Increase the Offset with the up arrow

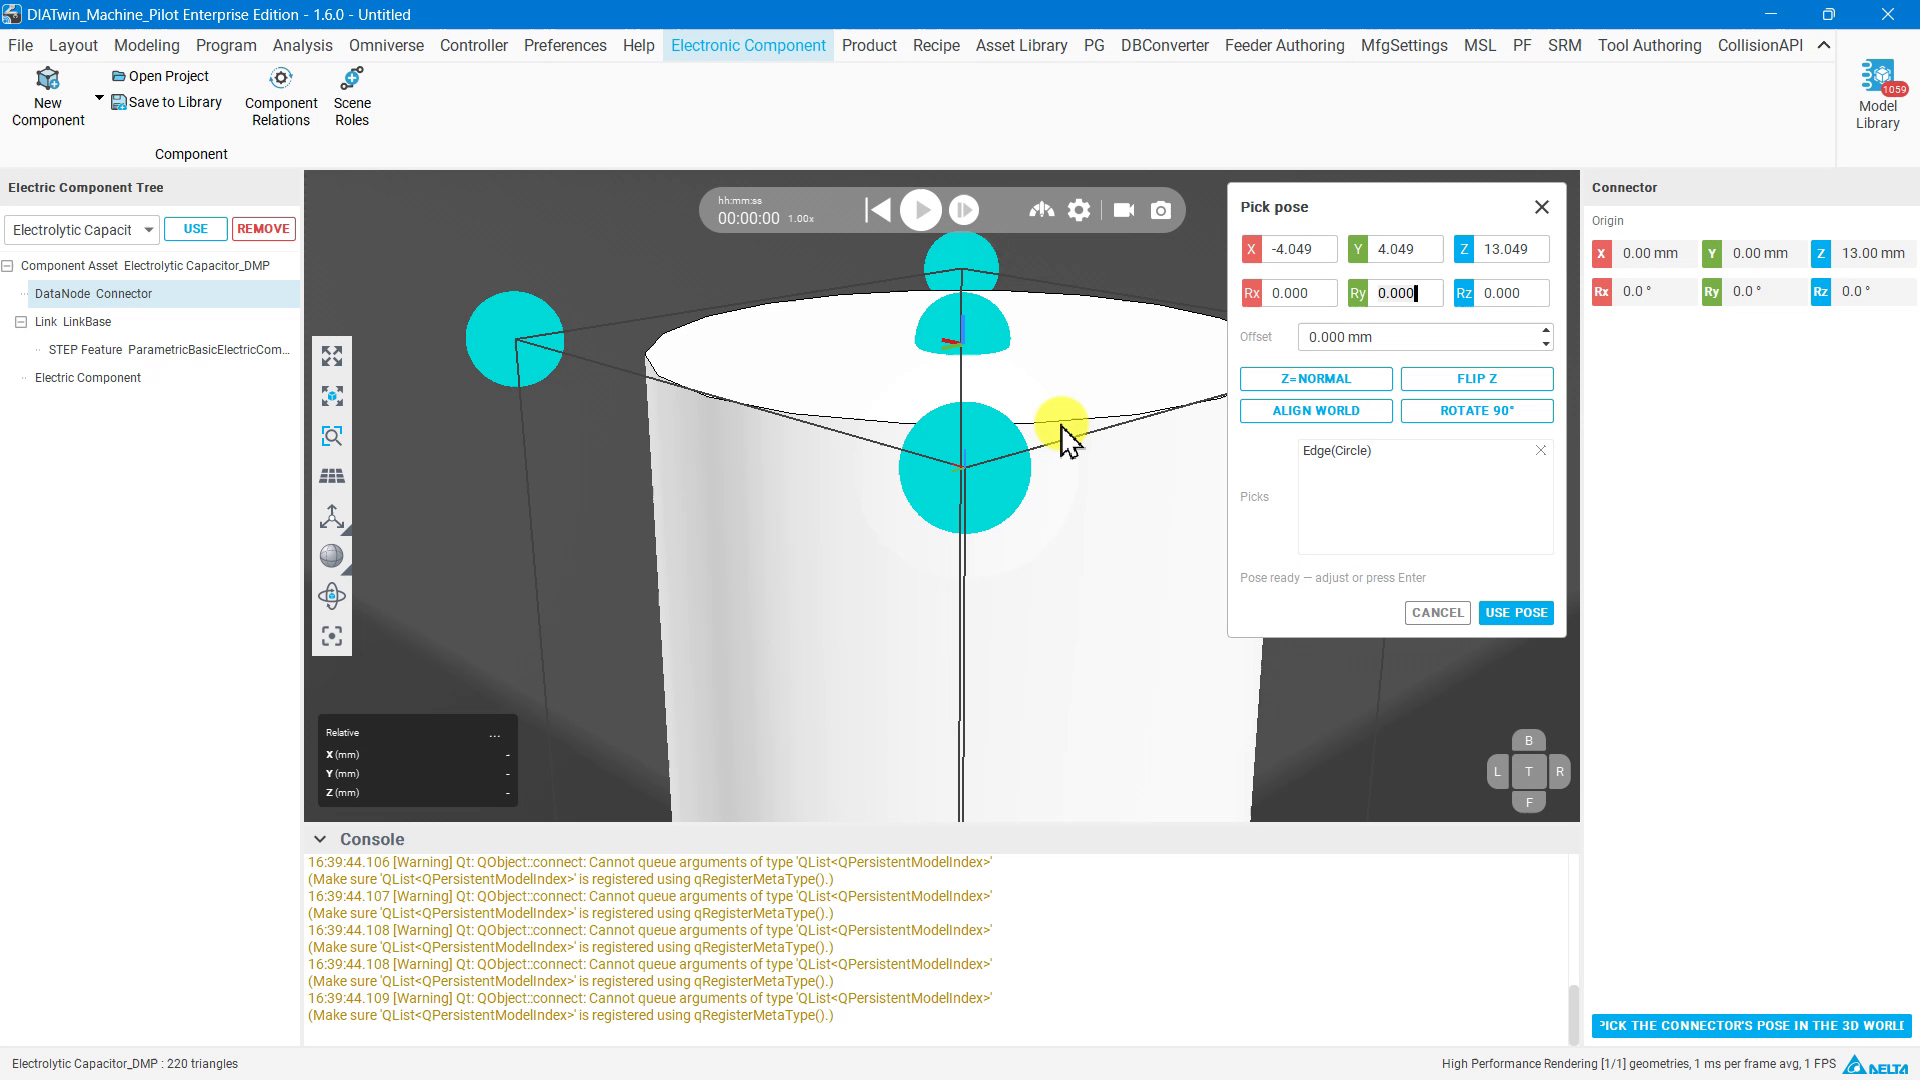[1546, 330]
